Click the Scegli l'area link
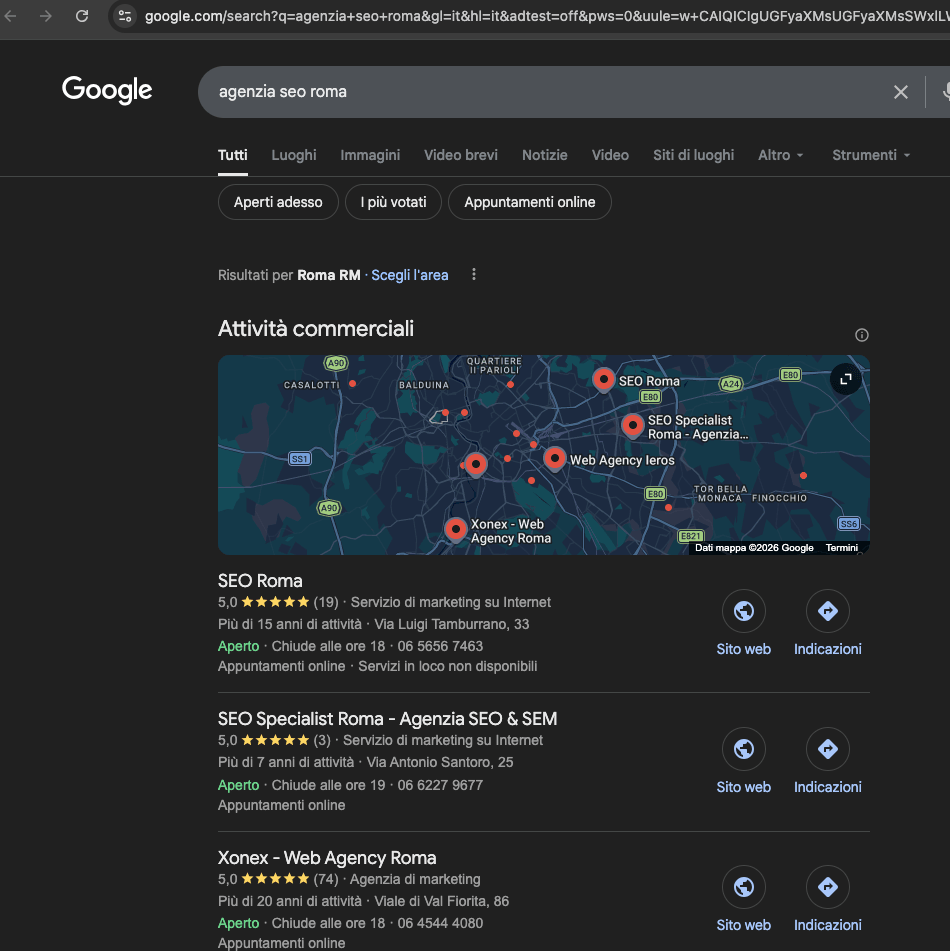This screenshot has width=950, height=951. point(409,275)
